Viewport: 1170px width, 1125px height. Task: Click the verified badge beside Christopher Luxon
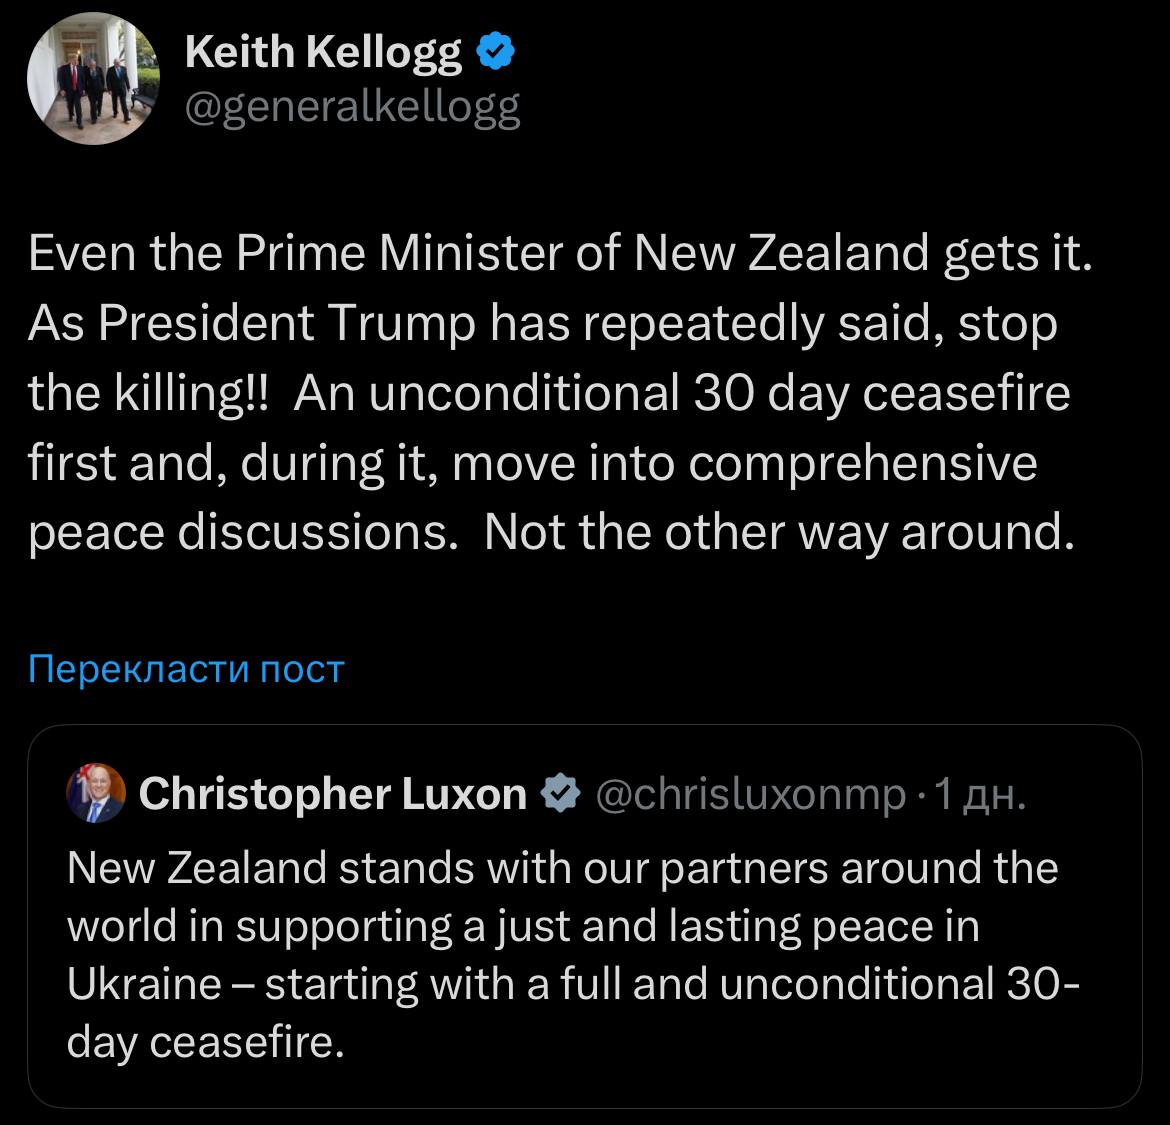pos(561,794)
